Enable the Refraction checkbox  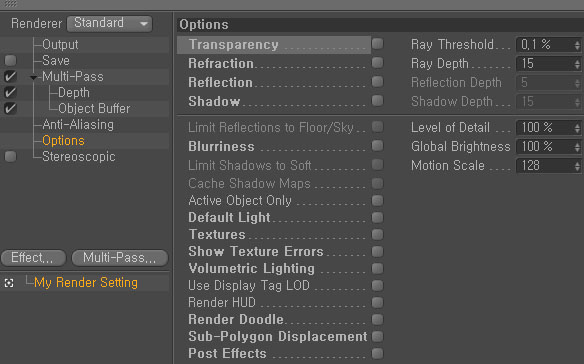tap(377, 63)
